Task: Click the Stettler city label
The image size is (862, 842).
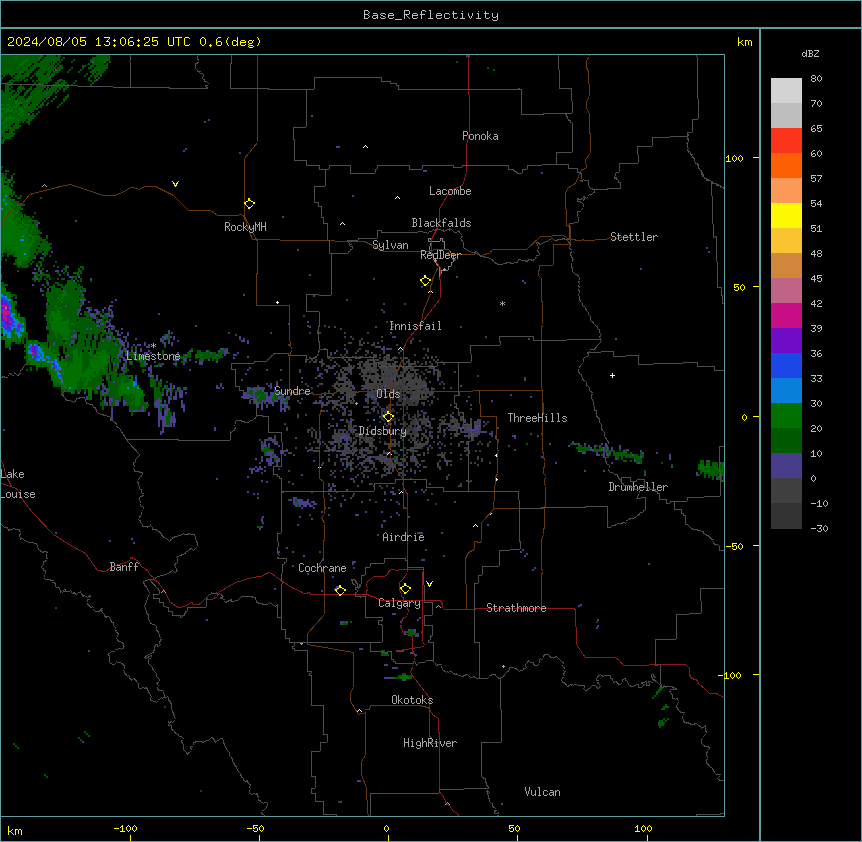Action: pyautogui.click(x=634, y=237)
